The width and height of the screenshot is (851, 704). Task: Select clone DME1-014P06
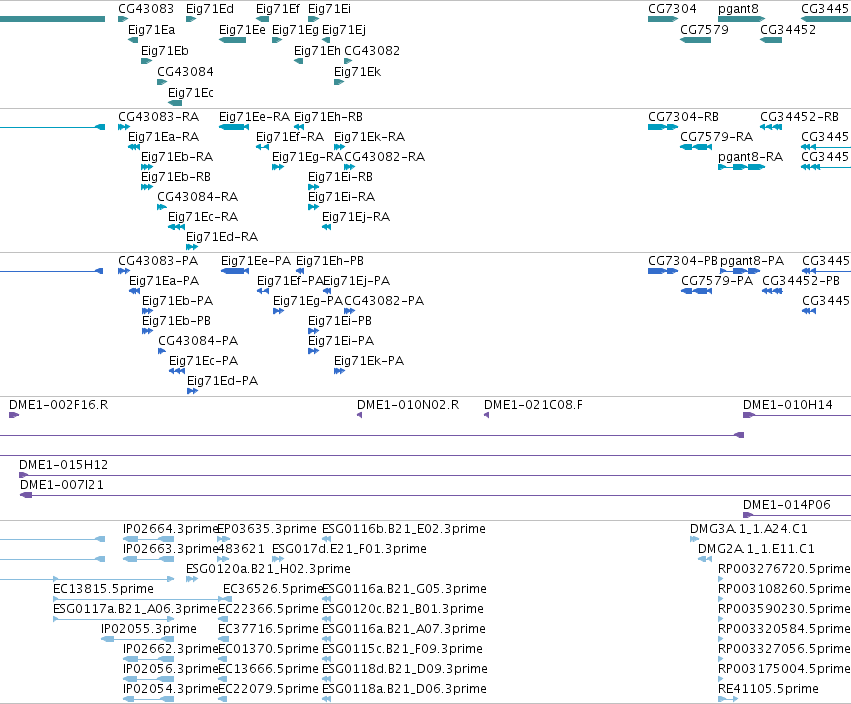coord(786,505)
